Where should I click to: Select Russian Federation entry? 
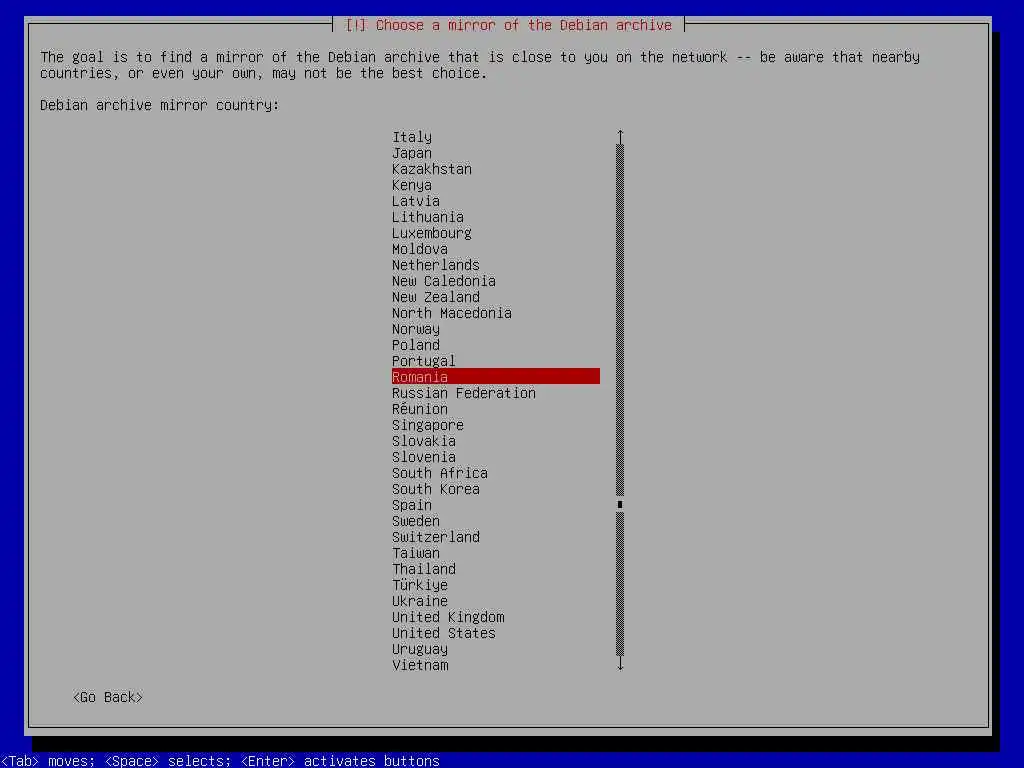pos(464,393)
